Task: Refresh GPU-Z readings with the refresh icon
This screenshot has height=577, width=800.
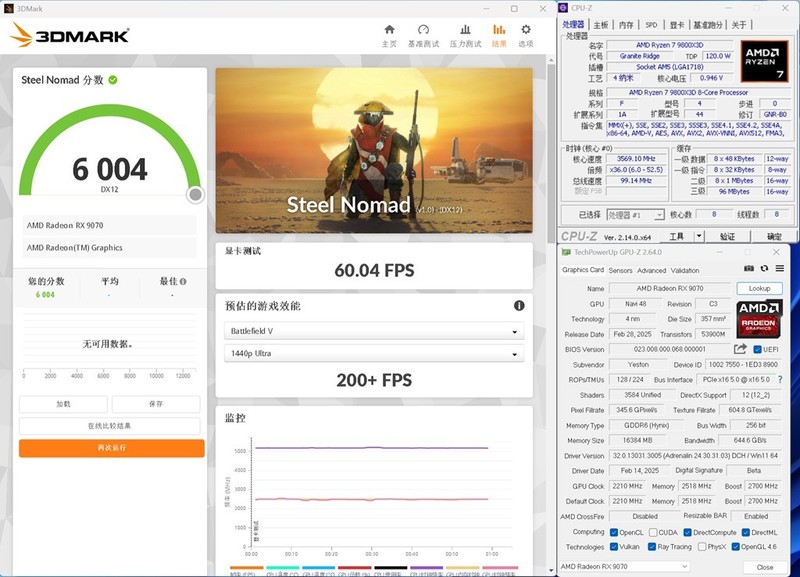Action: pos(764,266)
